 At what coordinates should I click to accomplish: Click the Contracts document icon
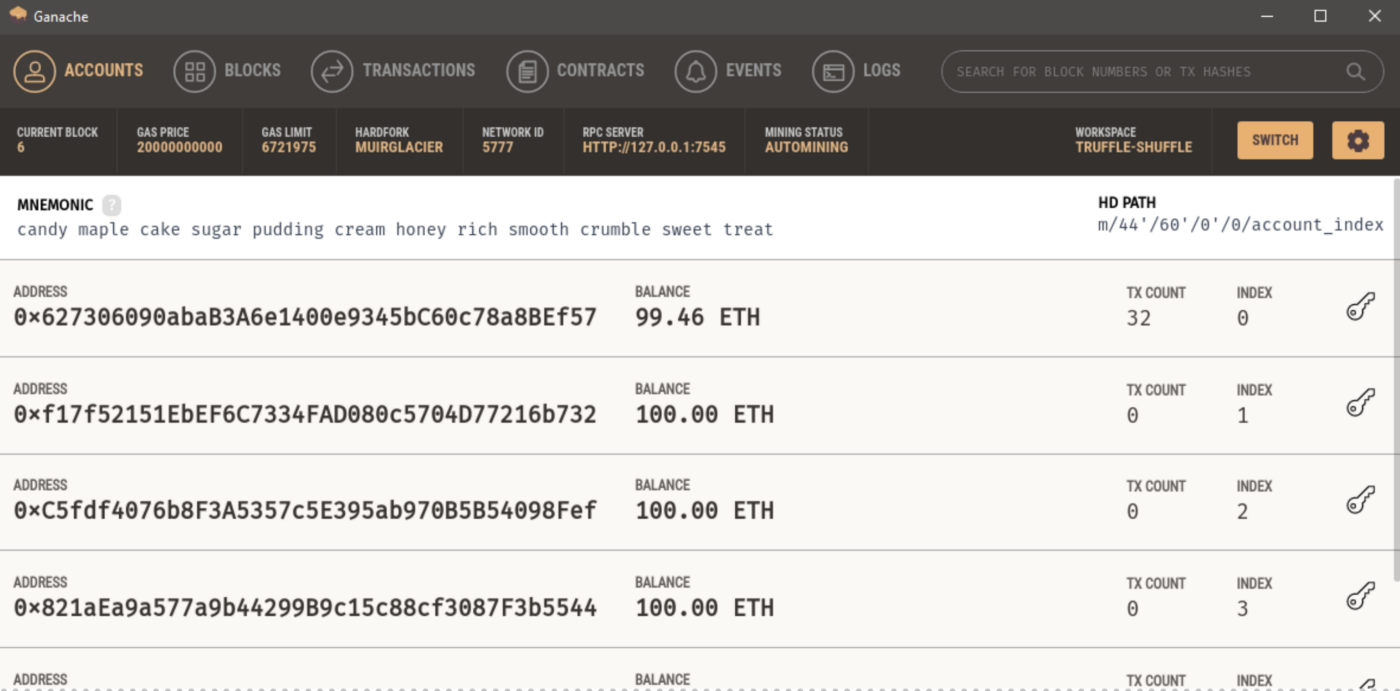point(527,72)
